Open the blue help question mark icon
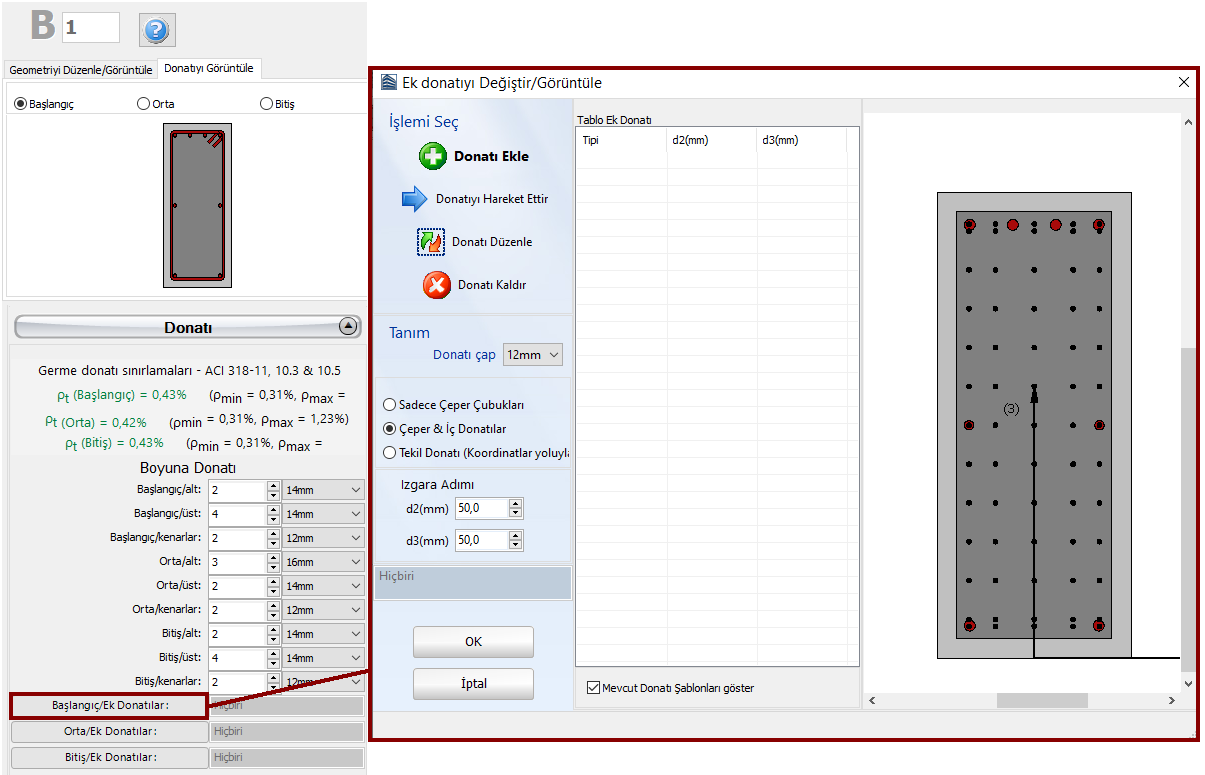 tap(155, 30)
